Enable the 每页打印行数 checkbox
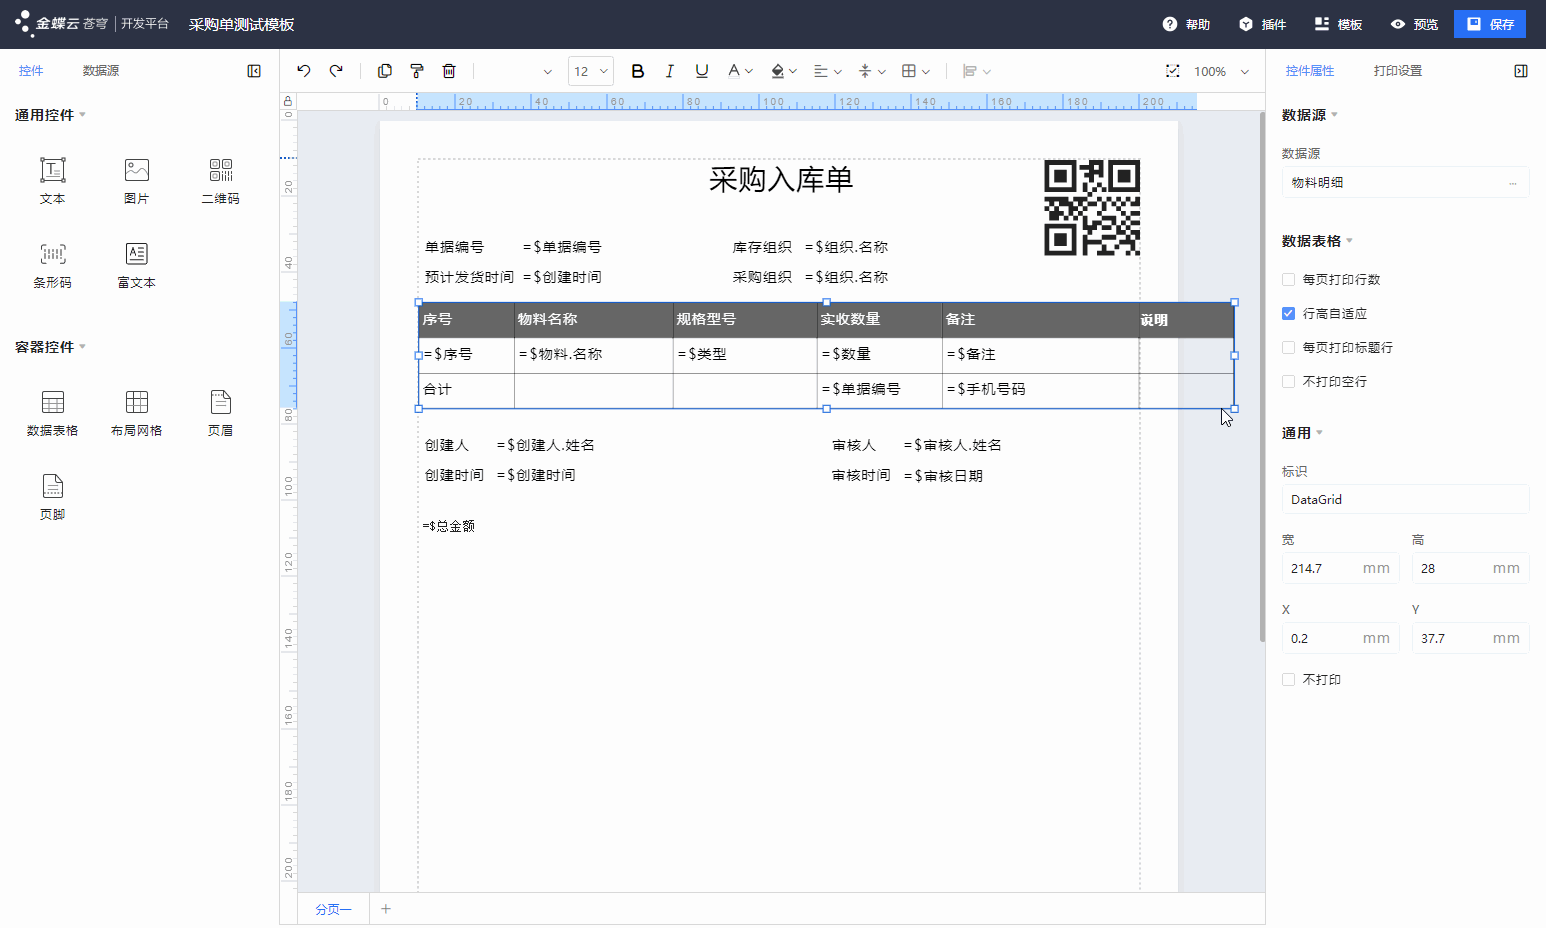This screenshot has width=1546, height=928. [1288, 279]
